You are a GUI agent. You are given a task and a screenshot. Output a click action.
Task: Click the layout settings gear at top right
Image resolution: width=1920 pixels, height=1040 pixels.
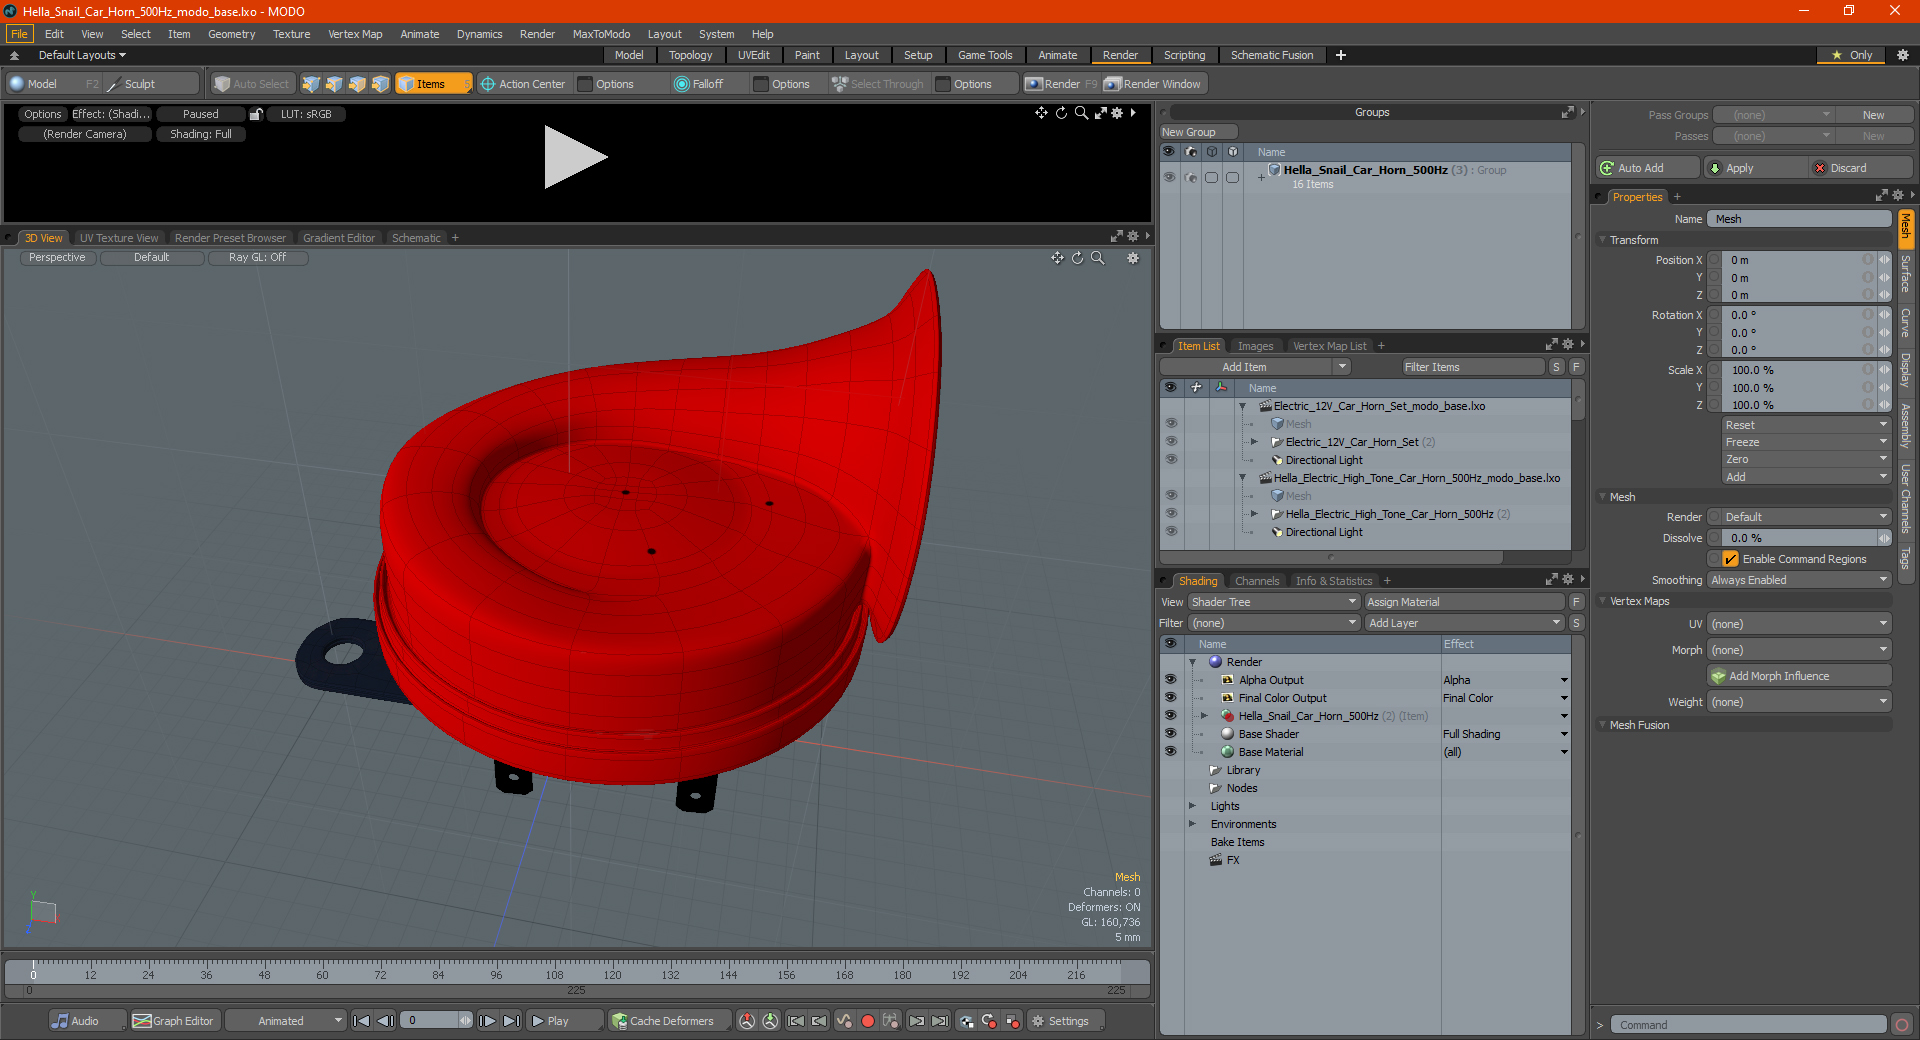click(1903, 55)
